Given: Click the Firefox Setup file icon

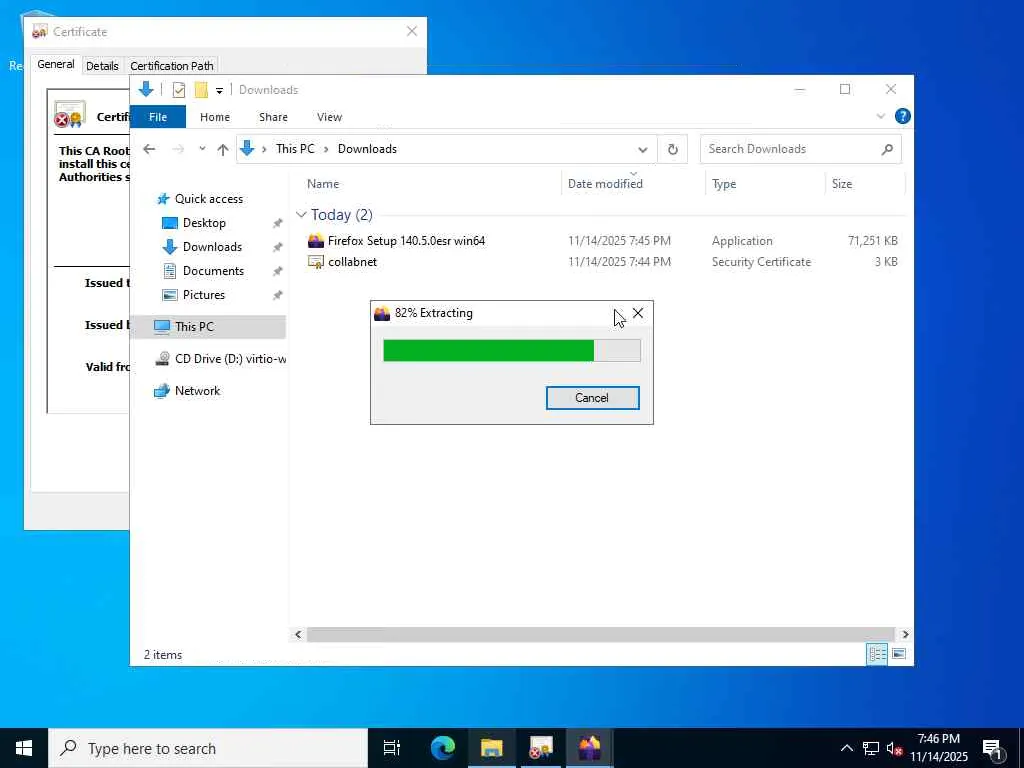Looking at the screenshot, I should [x=316, y=241].
